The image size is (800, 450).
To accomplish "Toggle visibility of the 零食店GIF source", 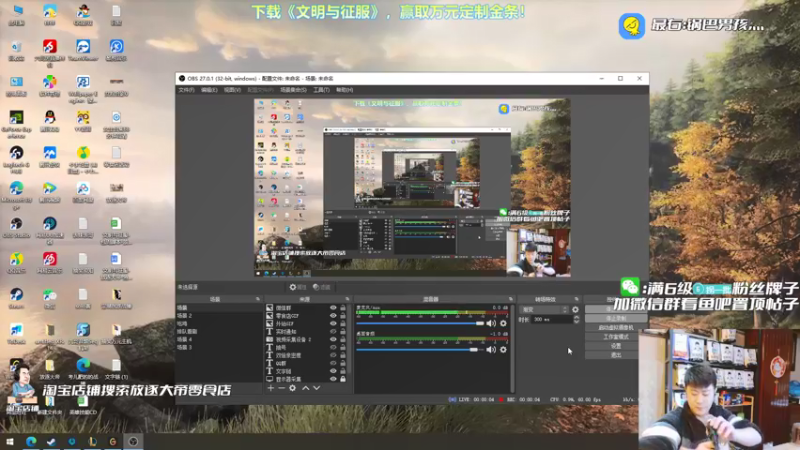I will click(333, 316).
